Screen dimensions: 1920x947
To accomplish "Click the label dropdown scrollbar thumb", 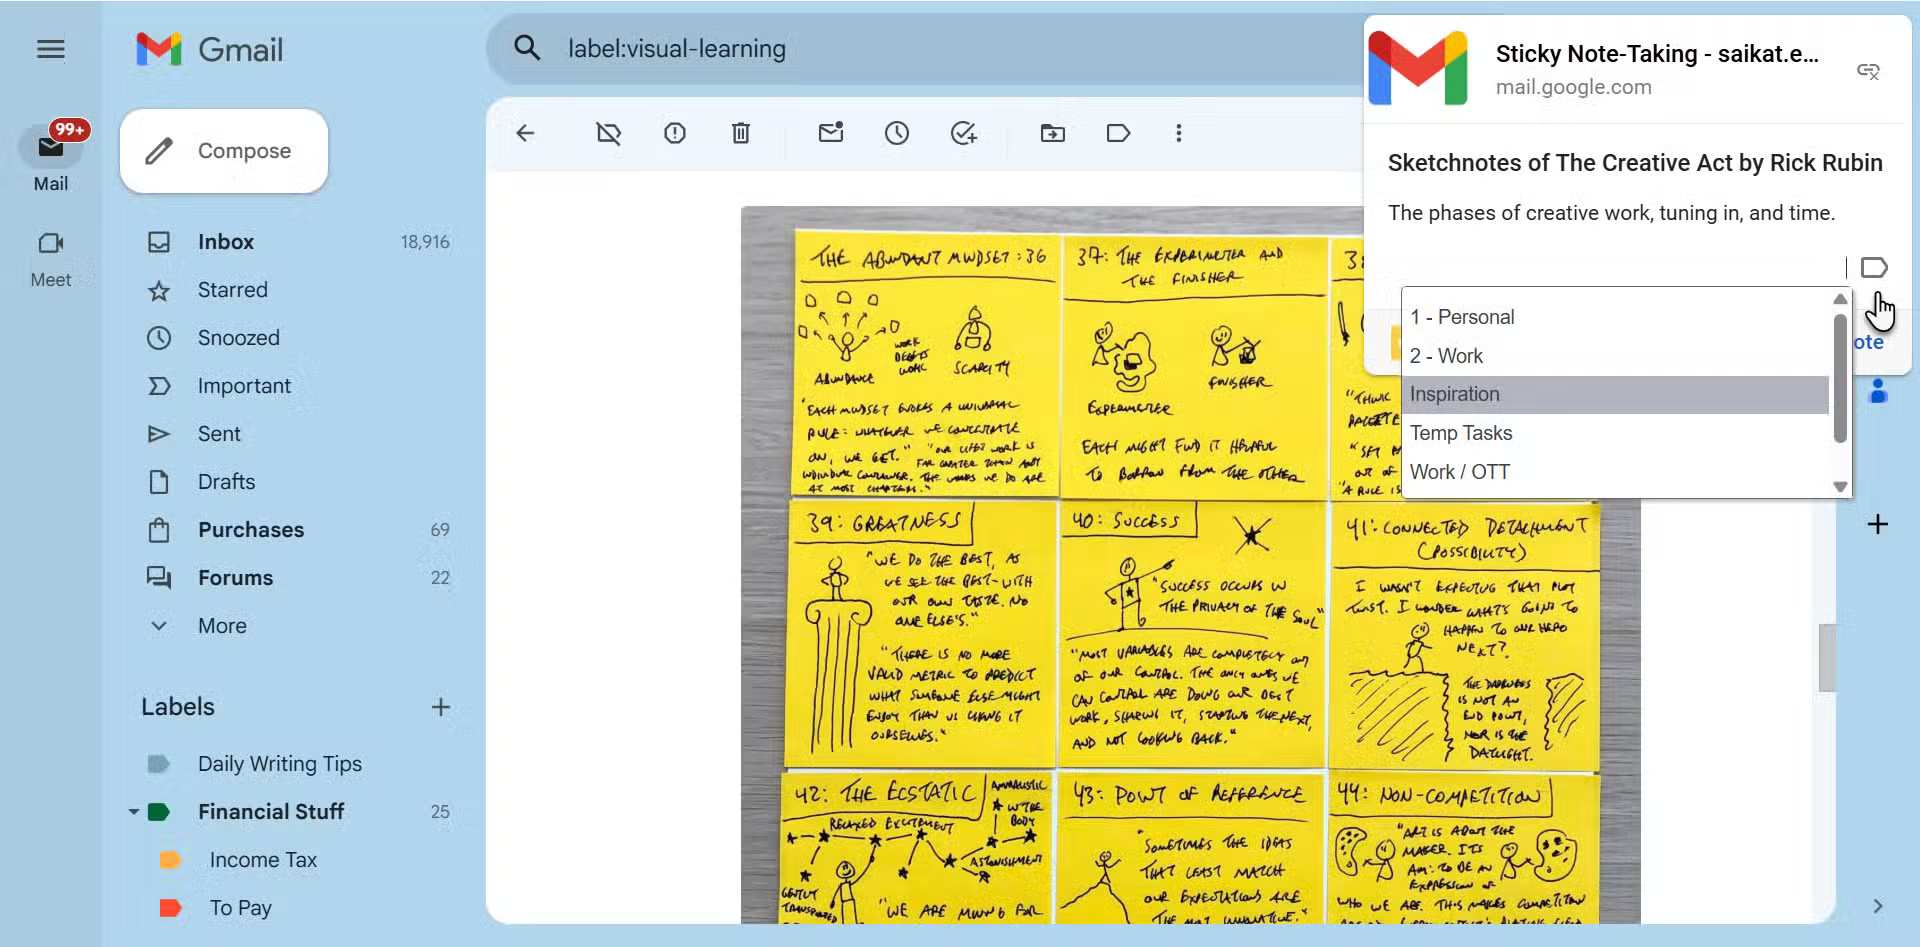I will (1840, 378).
